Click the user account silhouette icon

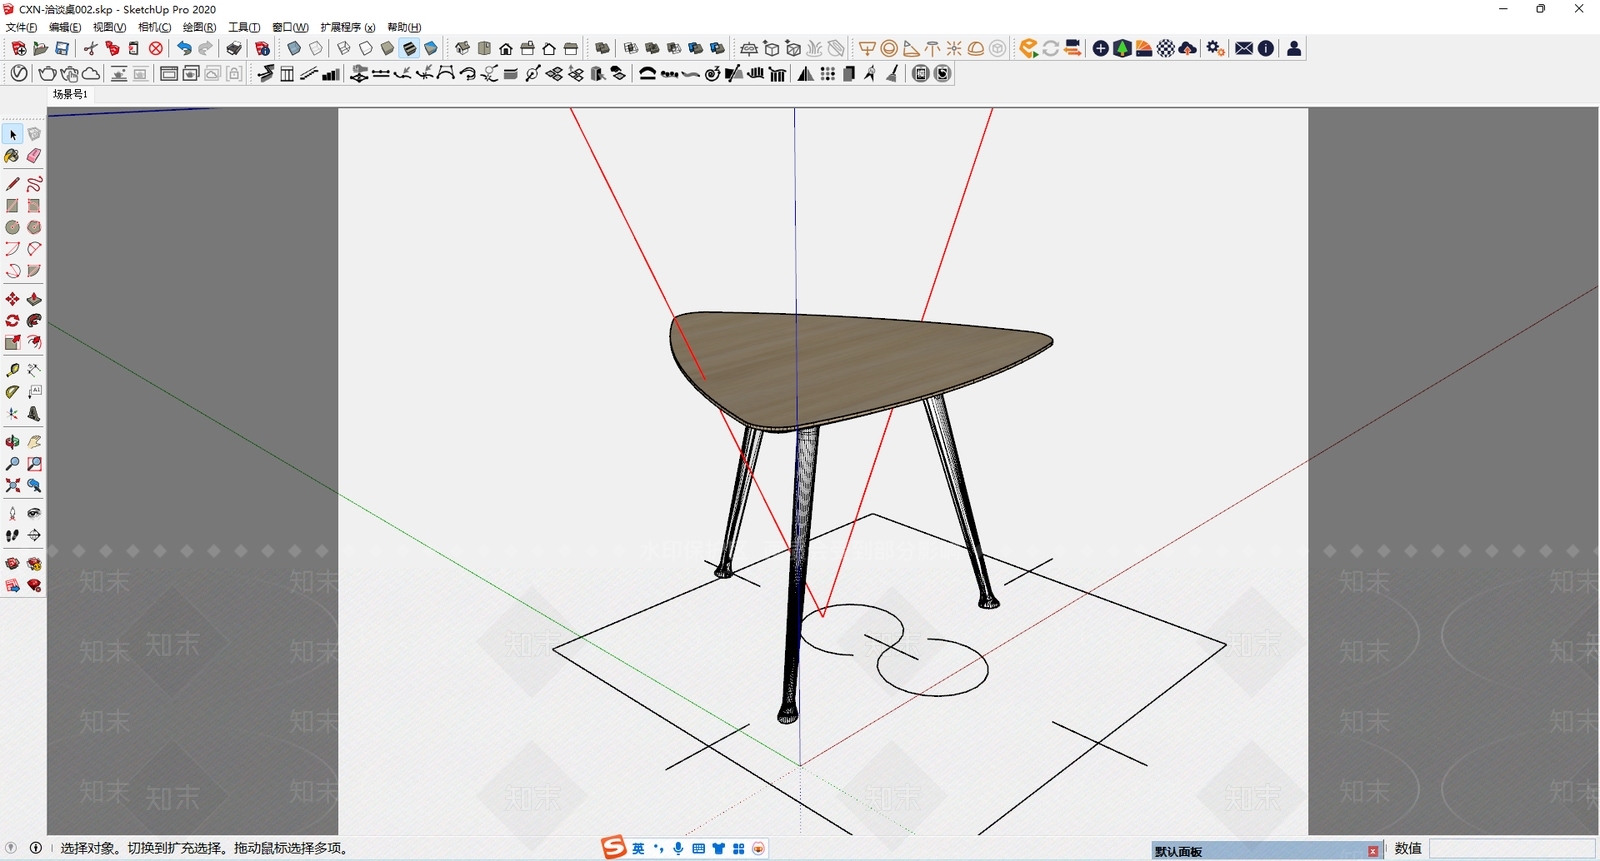click(1294, 48)
